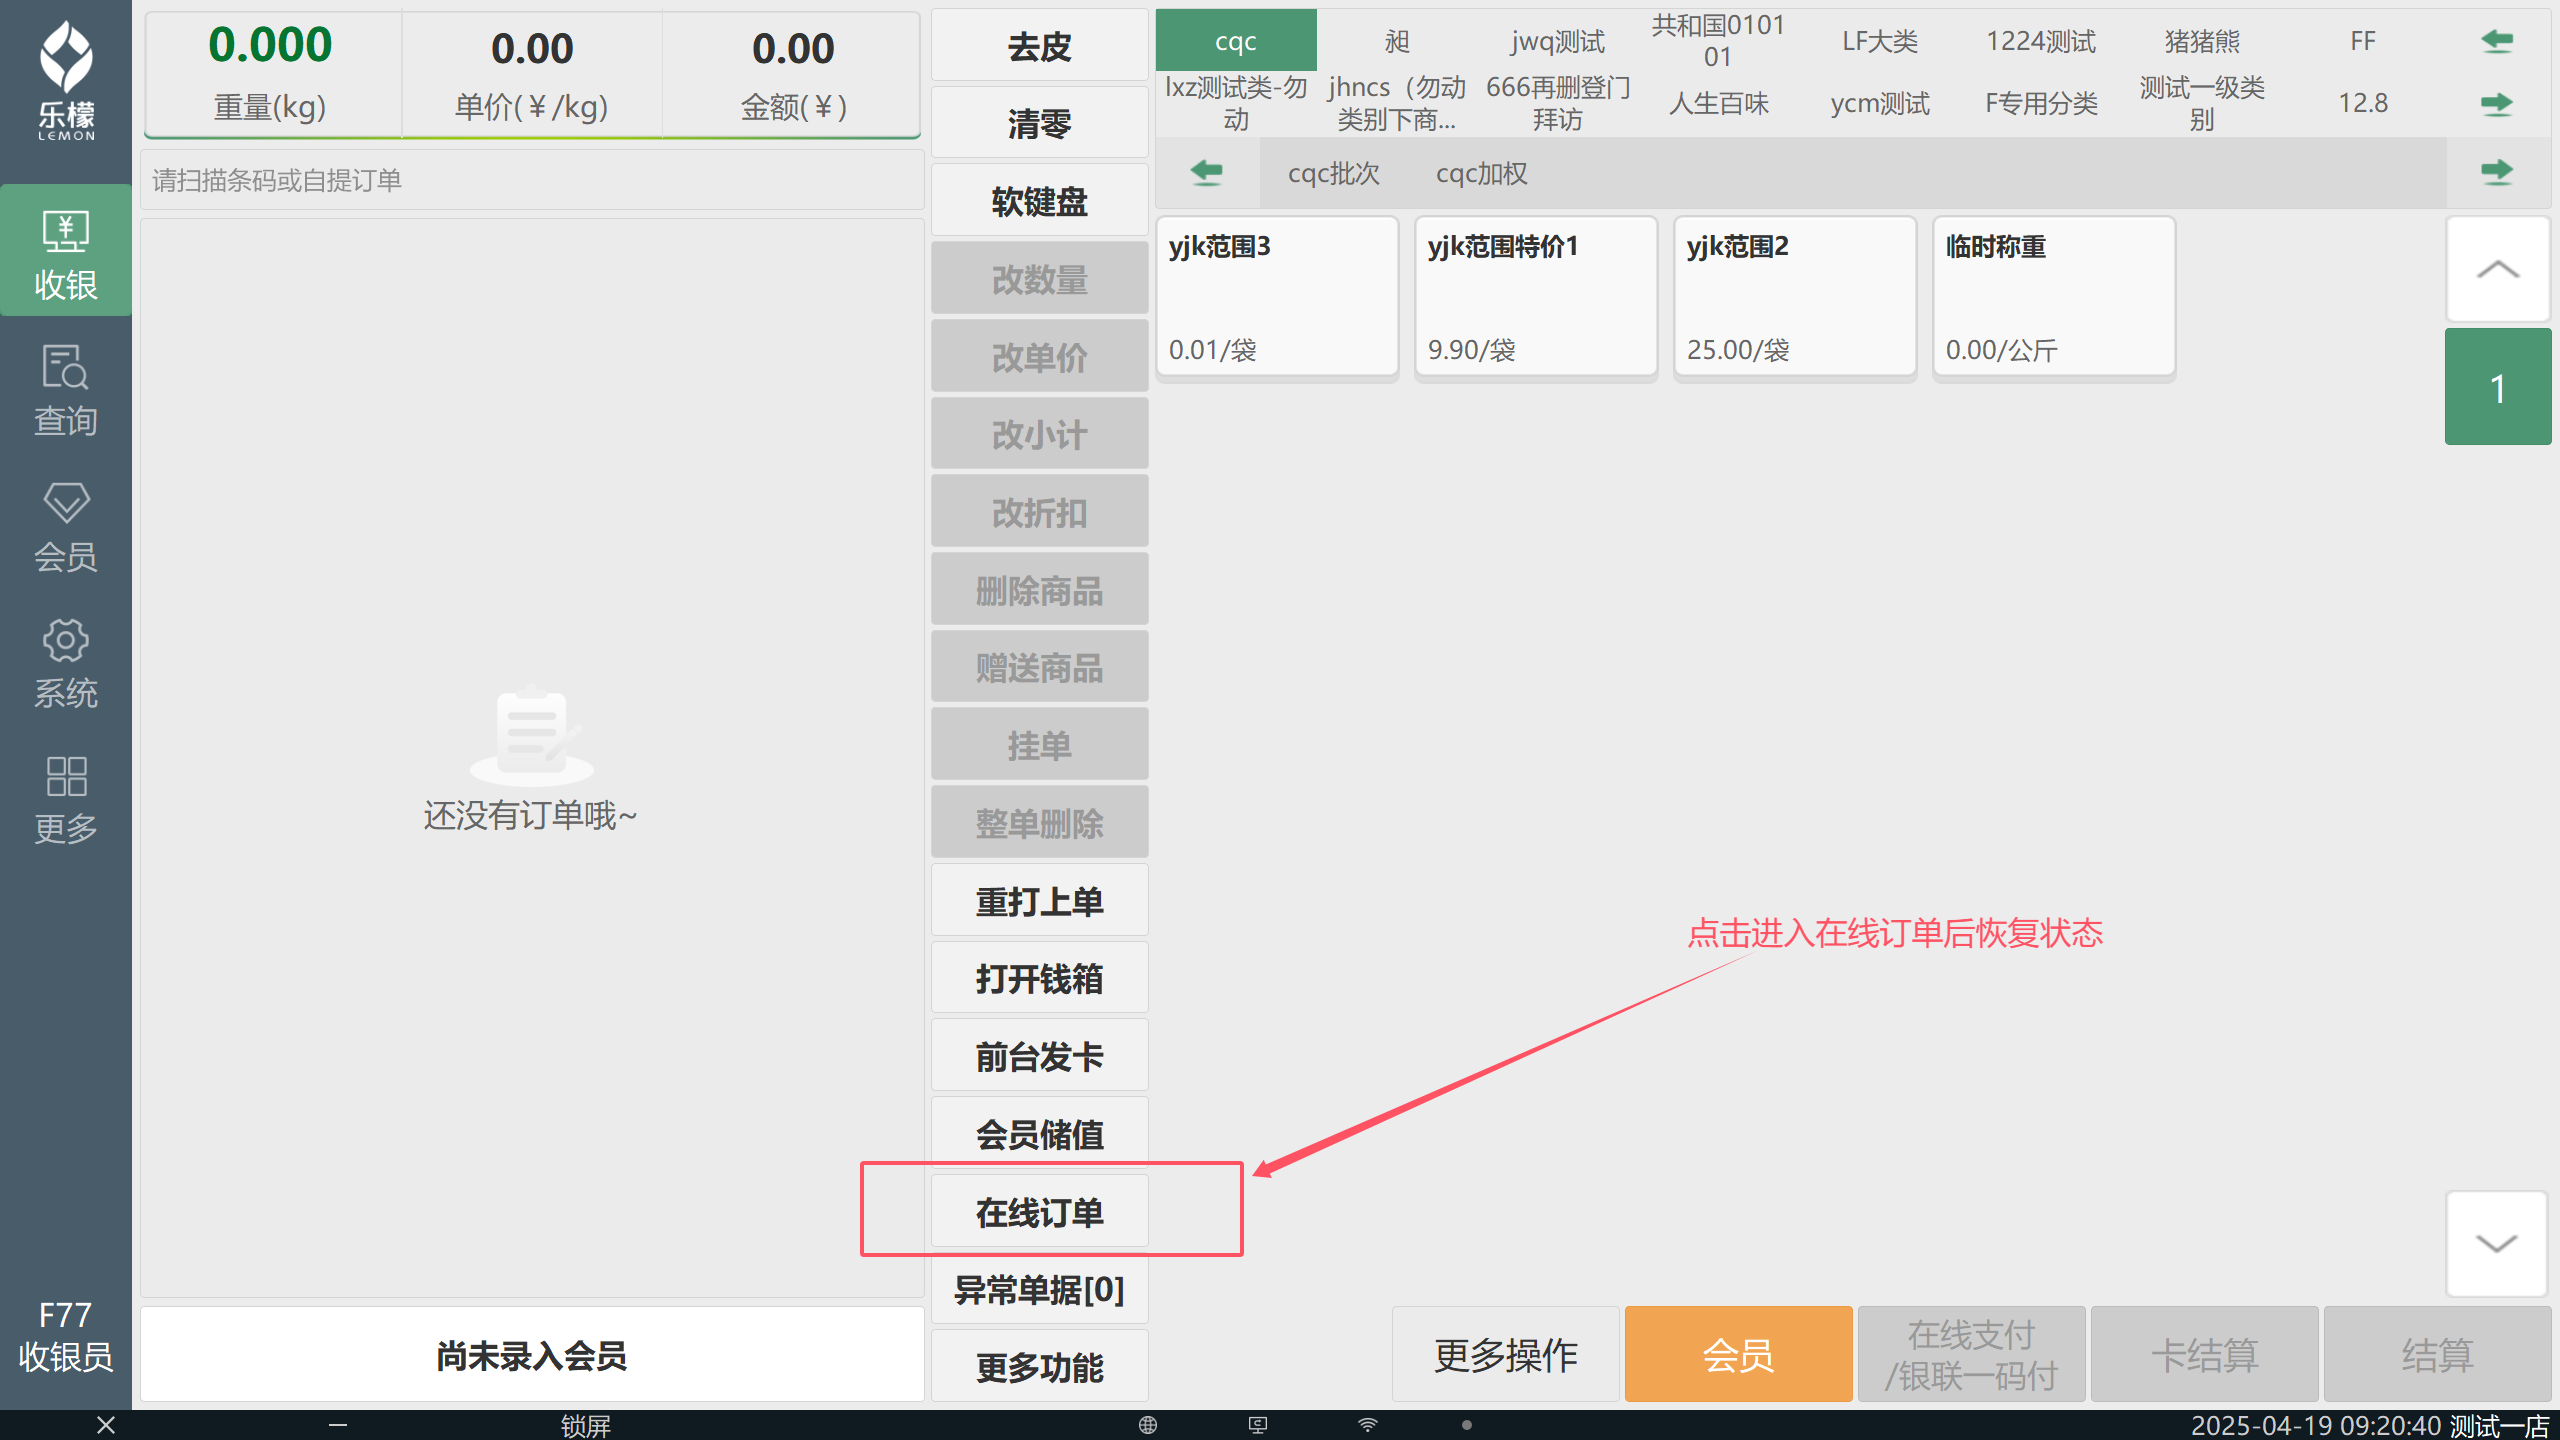
Task: Click the X close icon in bottom bar
Action: pos(106,1425)
